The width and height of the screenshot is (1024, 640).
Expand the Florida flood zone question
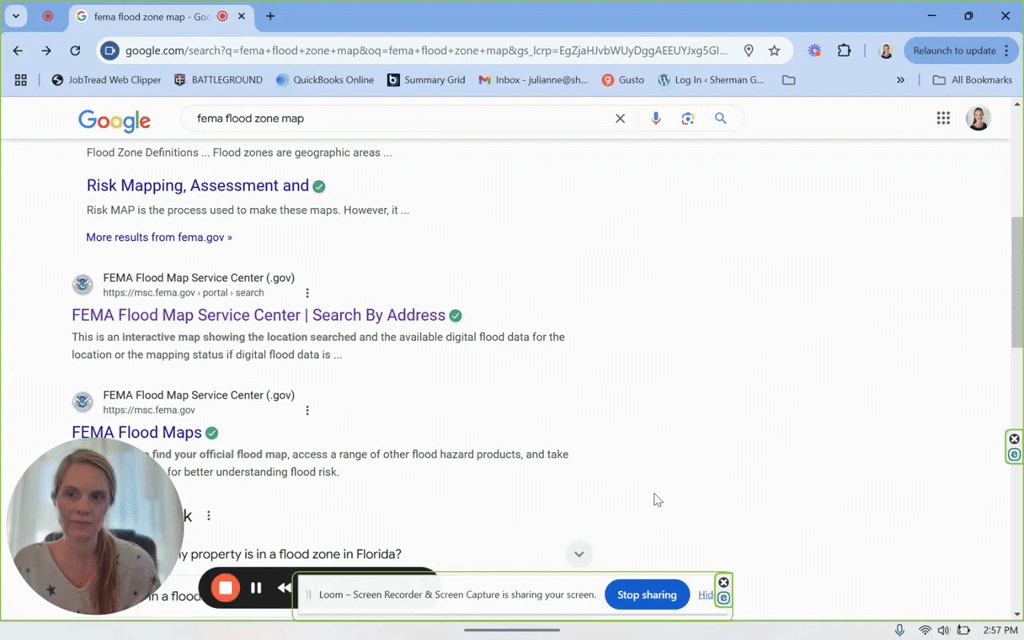tap(578, 554)
